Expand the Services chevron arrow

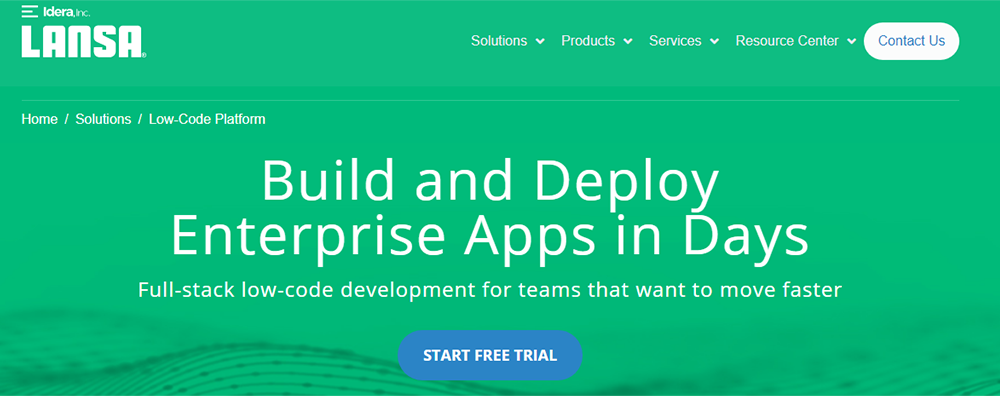pos(715,41)
